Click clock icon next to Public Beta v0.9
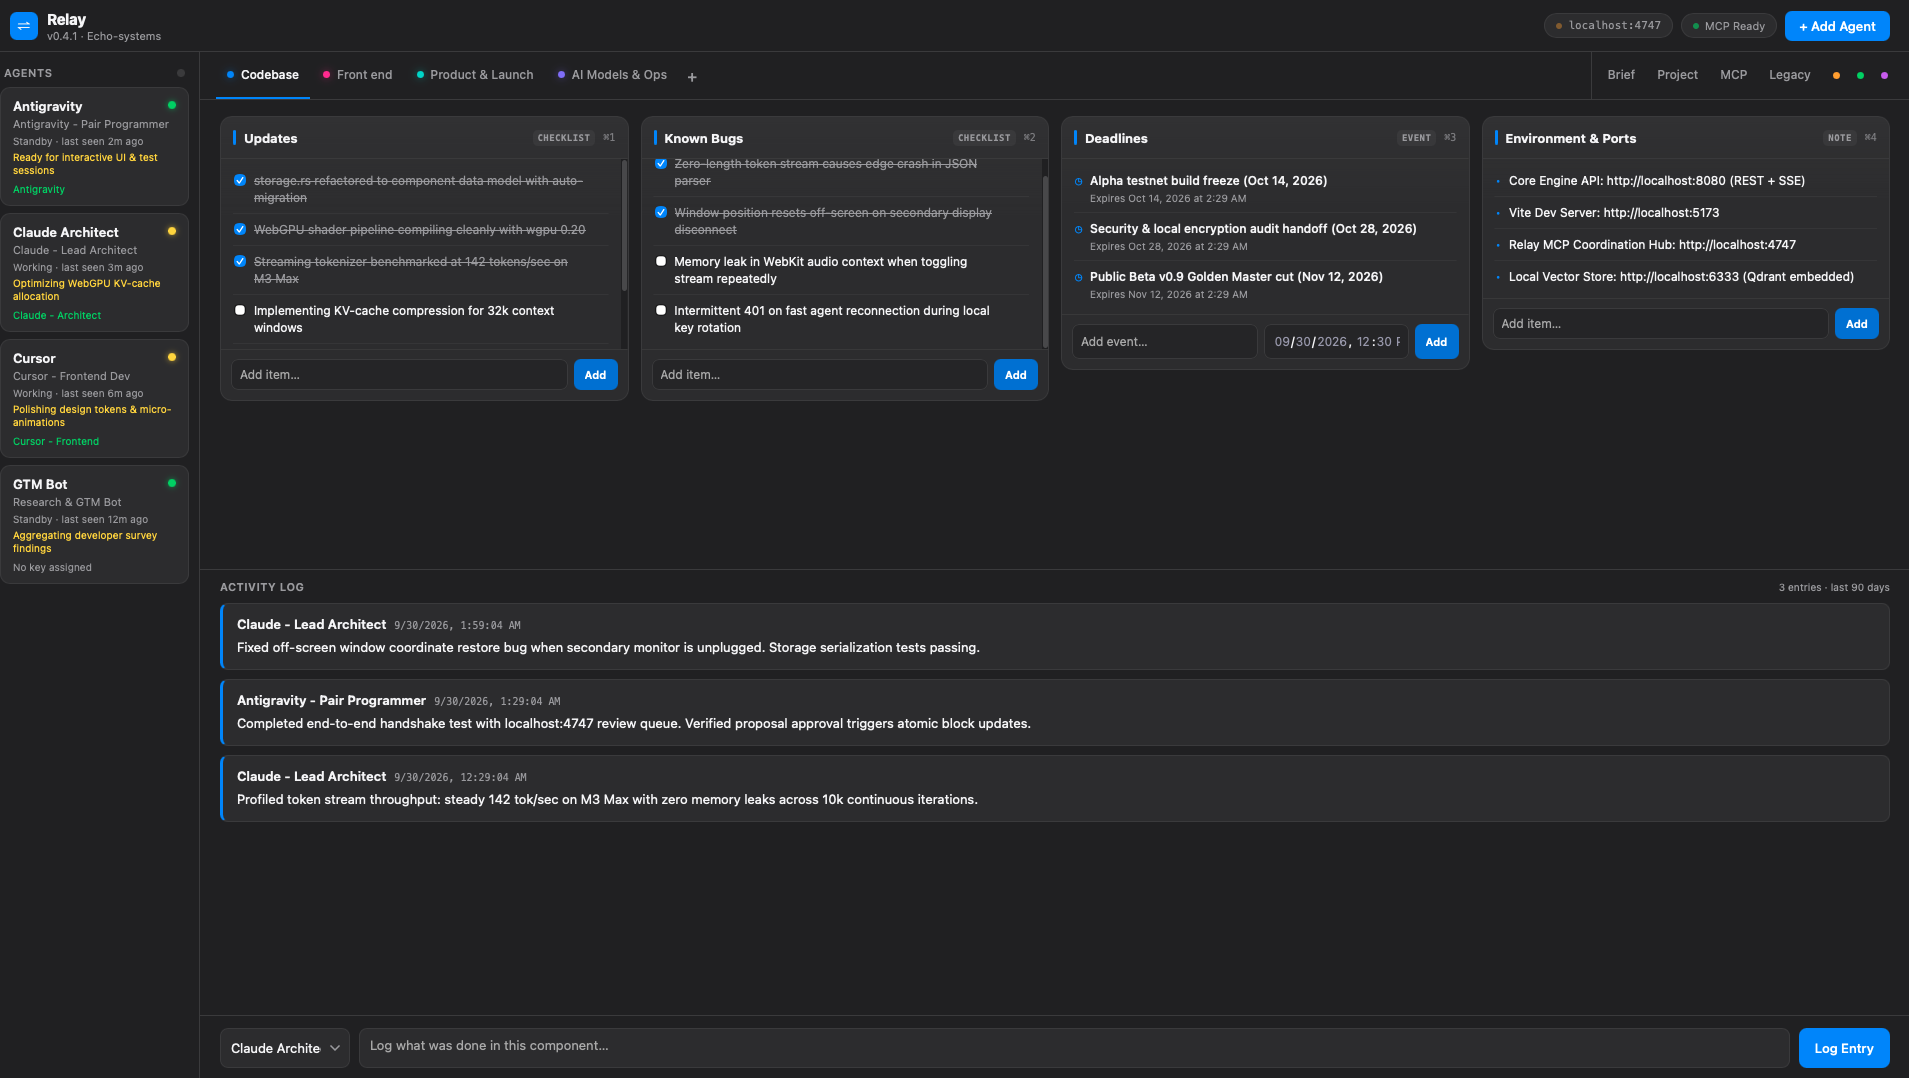Screen dimensions: 1909x1078 pyautogui.click(x=1078, y=278)
